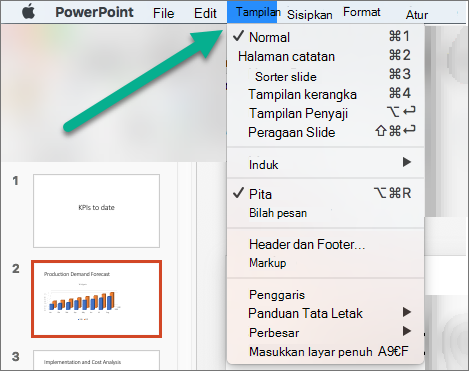Open Tampilan Penyaji view
The height and width of the screenshot is (371, 469).
click(x=325, y=113)
